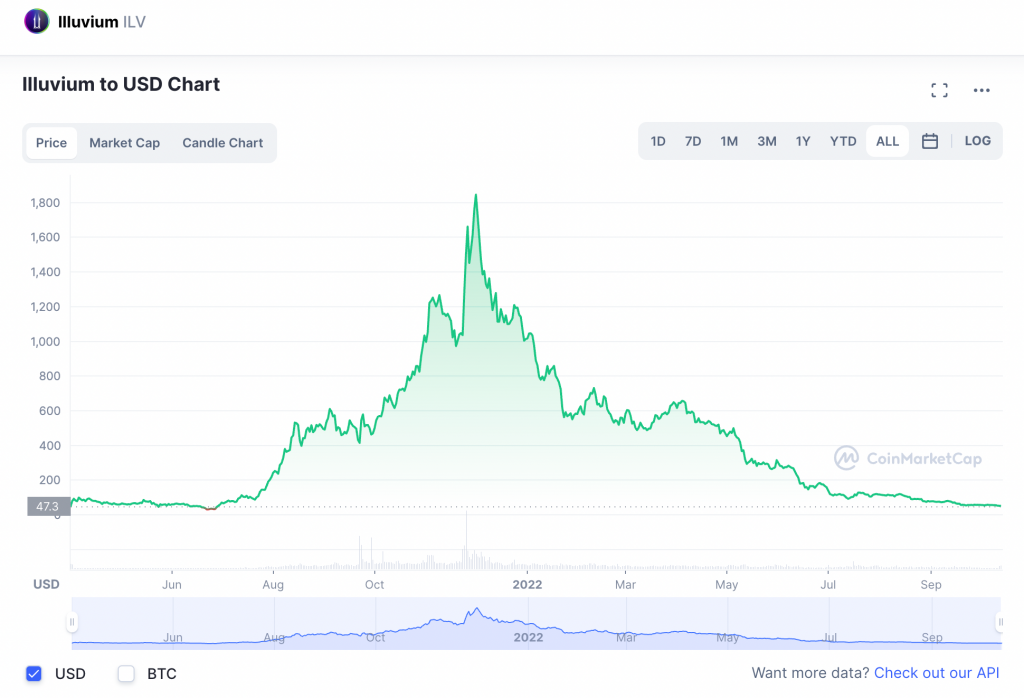Click the Illuvium logo icon
The image size is (1024, 698).
click(37, 22)
